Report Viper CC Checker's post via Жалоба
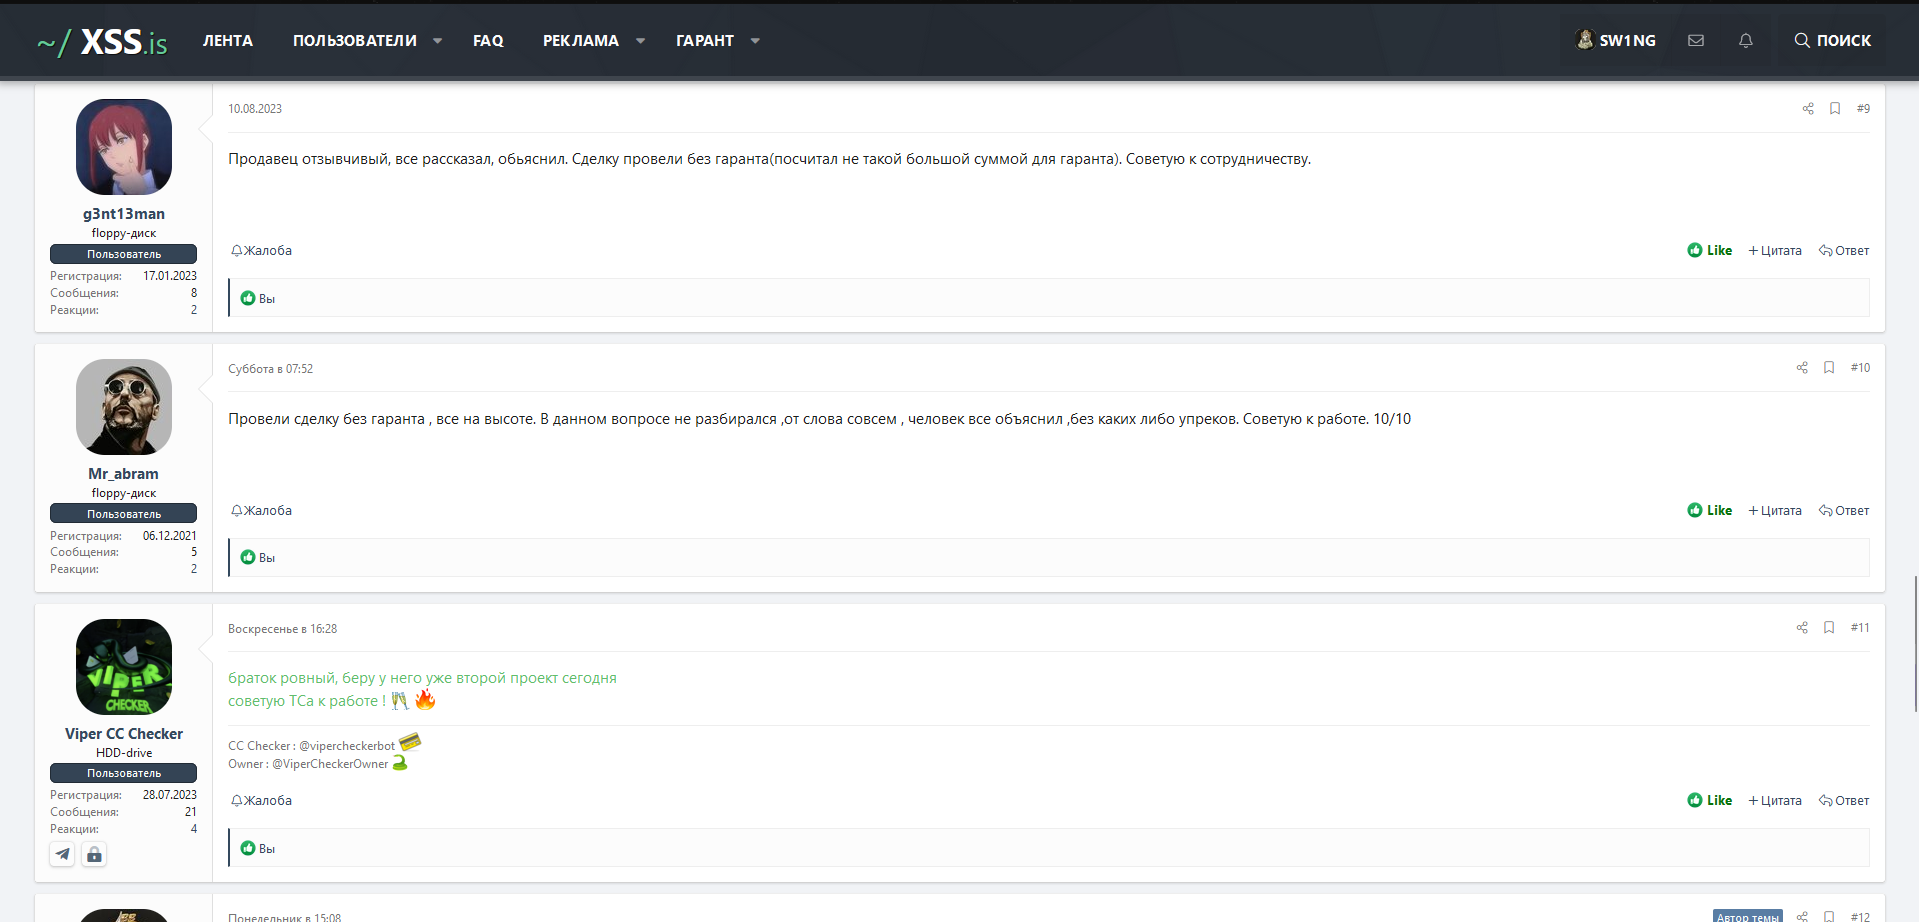The width and height of the screenshot is (1919, 922). (x=261, y=800)
